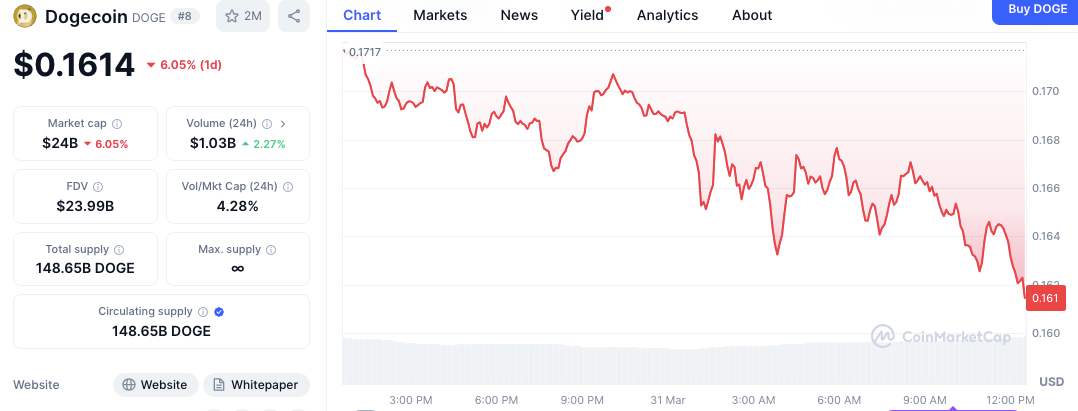Open the Yield tab
Image resolution: width=1078 pixels, height=411 pixels.
point(587,15)
